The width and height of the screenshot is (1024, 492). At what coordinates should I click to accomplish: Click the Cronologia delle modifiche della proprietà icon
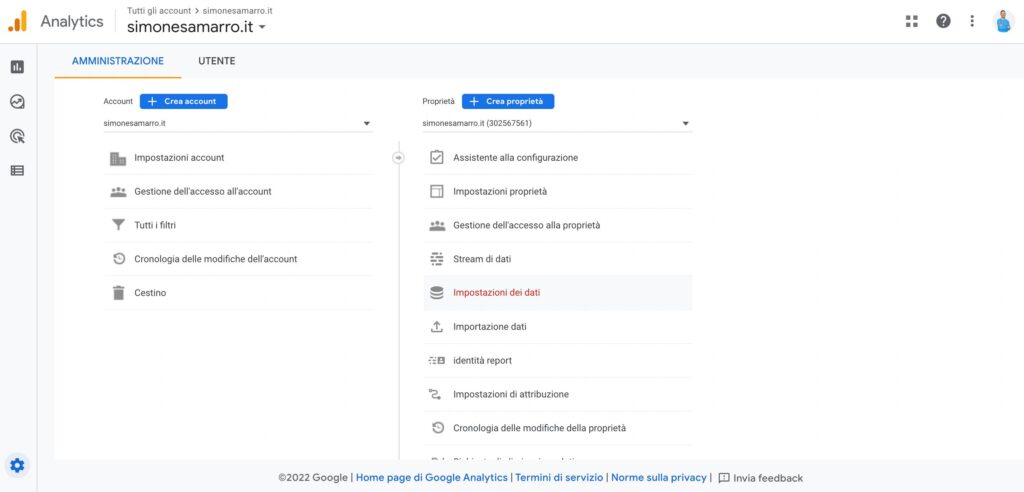[x=437, y=428]
